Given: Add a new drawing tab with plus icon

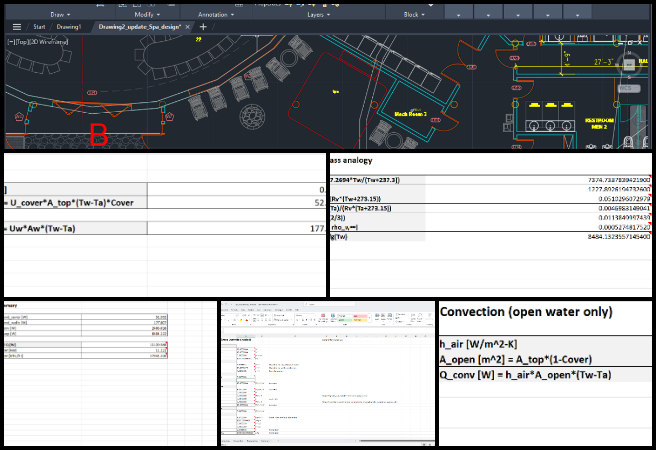Looking at the screenshot, I should [x=203, y=27].
